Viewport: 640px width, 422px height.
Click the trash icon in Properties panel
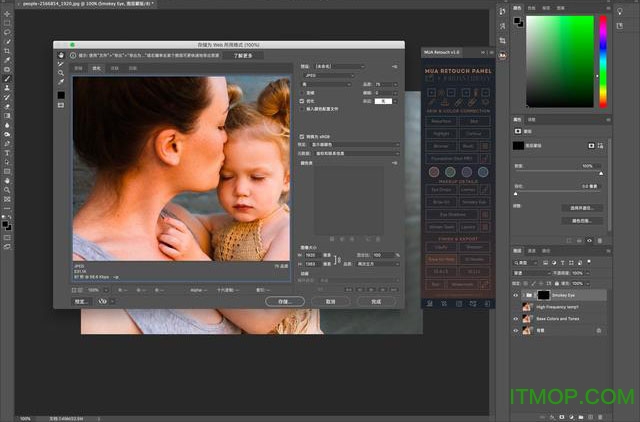click(600, 241)
